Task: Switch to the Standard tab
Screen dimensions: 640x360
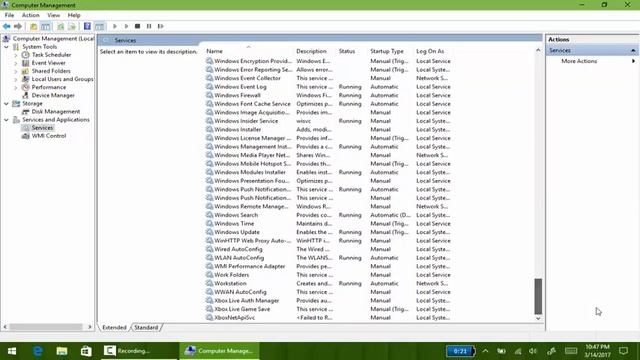Action: (x=146, y=327)
